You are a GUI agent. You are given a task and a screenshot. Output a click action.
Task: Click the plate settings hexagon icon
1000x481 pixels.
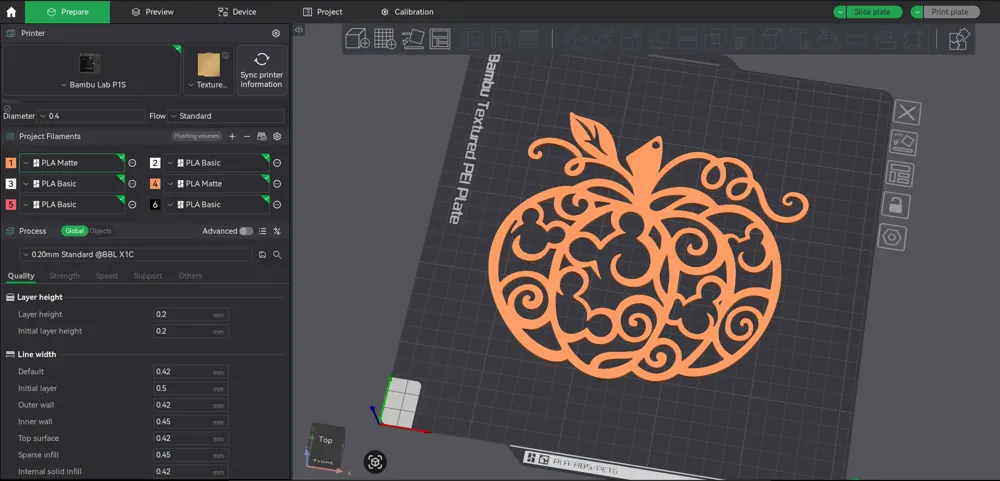[x=892, y=237]
